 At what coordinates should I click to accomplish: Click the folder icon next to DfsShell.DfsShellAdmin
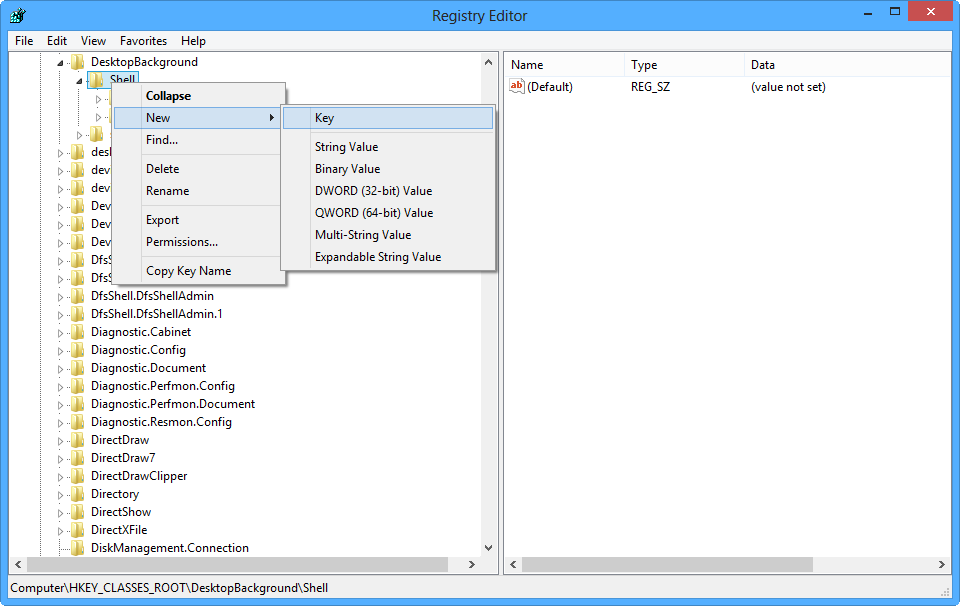pos(78,296)
